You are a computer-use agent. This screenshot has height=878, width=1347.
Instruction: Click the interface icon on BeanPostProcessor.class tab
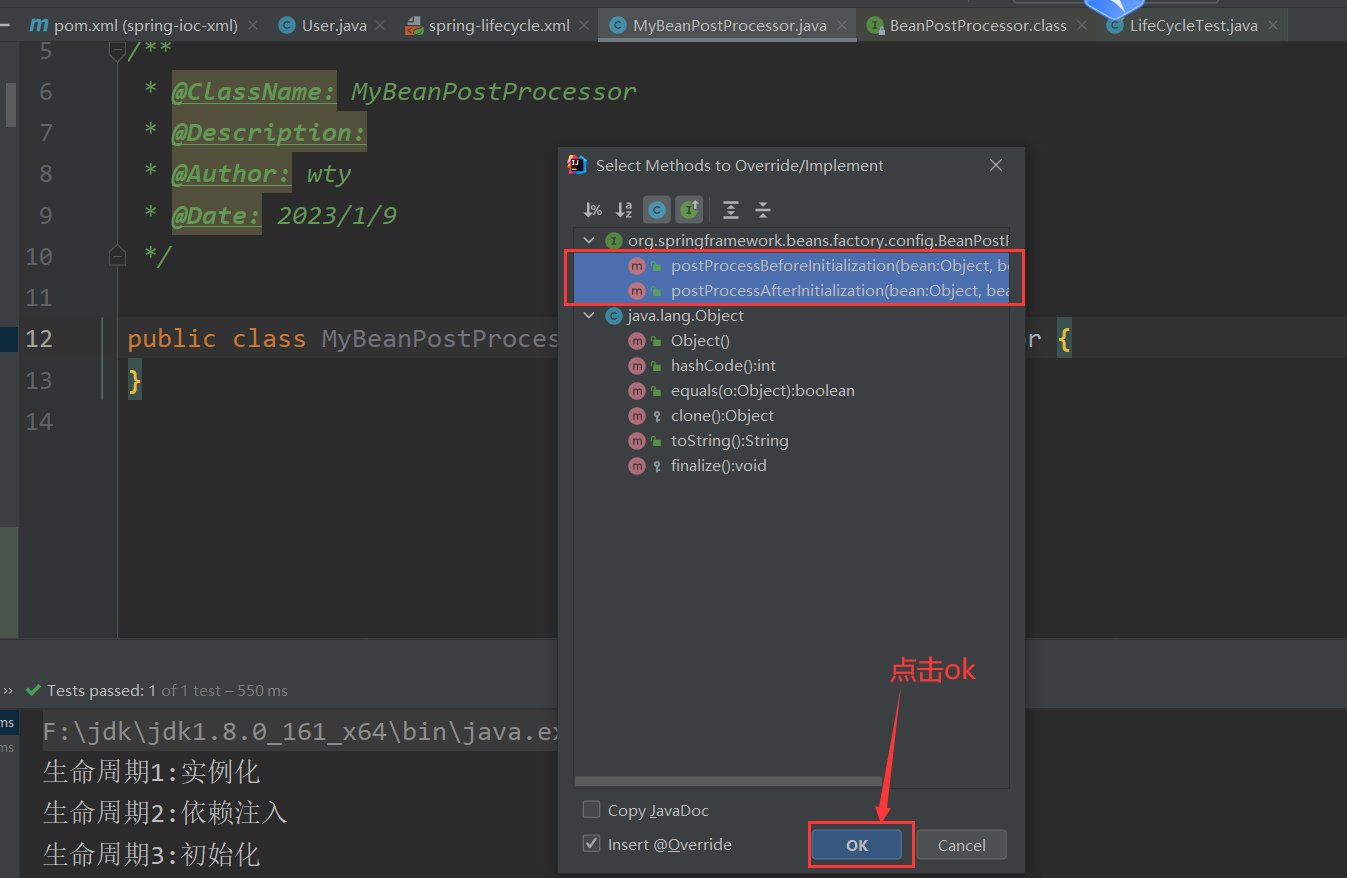point(875,25)
